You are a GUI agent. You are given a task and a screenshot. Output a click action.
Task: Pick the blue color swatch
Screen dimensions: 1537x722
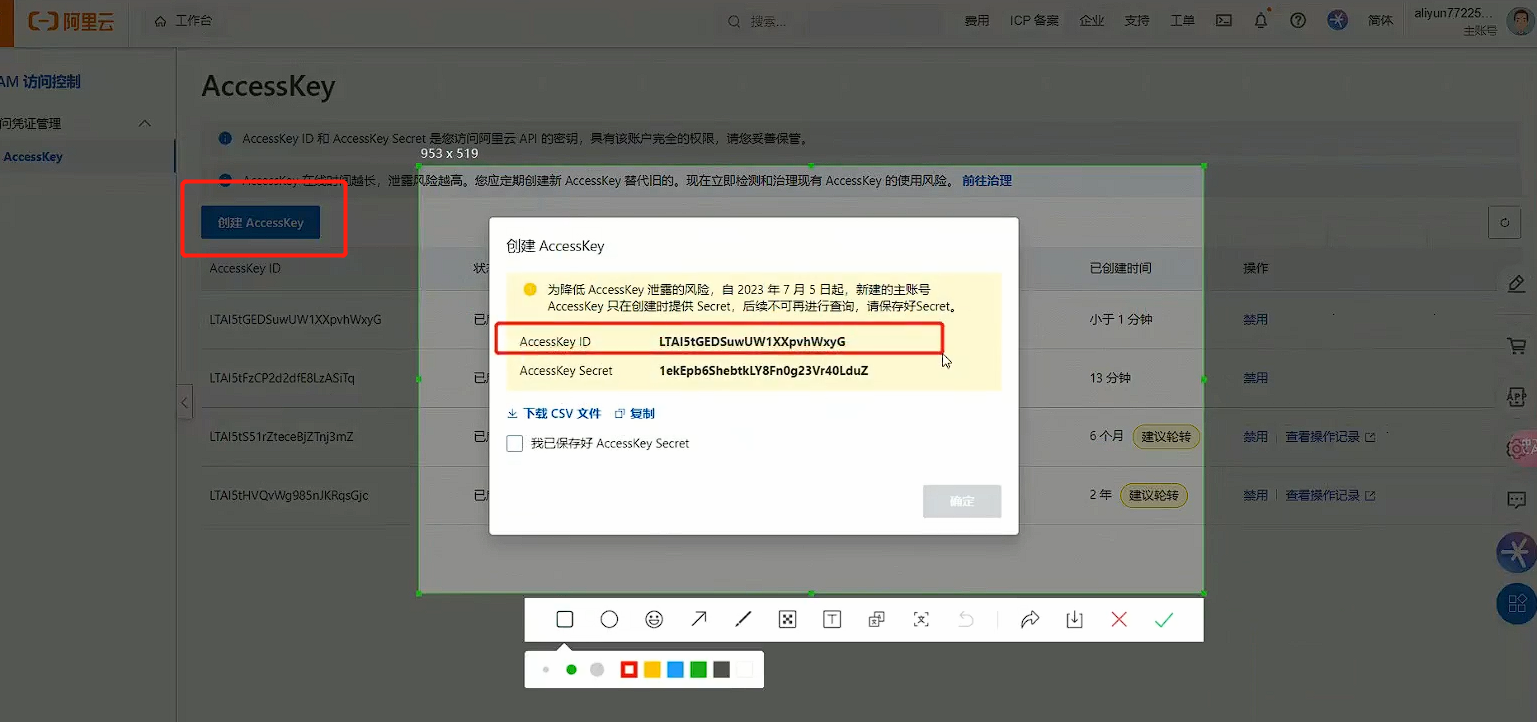pos(675,670)
